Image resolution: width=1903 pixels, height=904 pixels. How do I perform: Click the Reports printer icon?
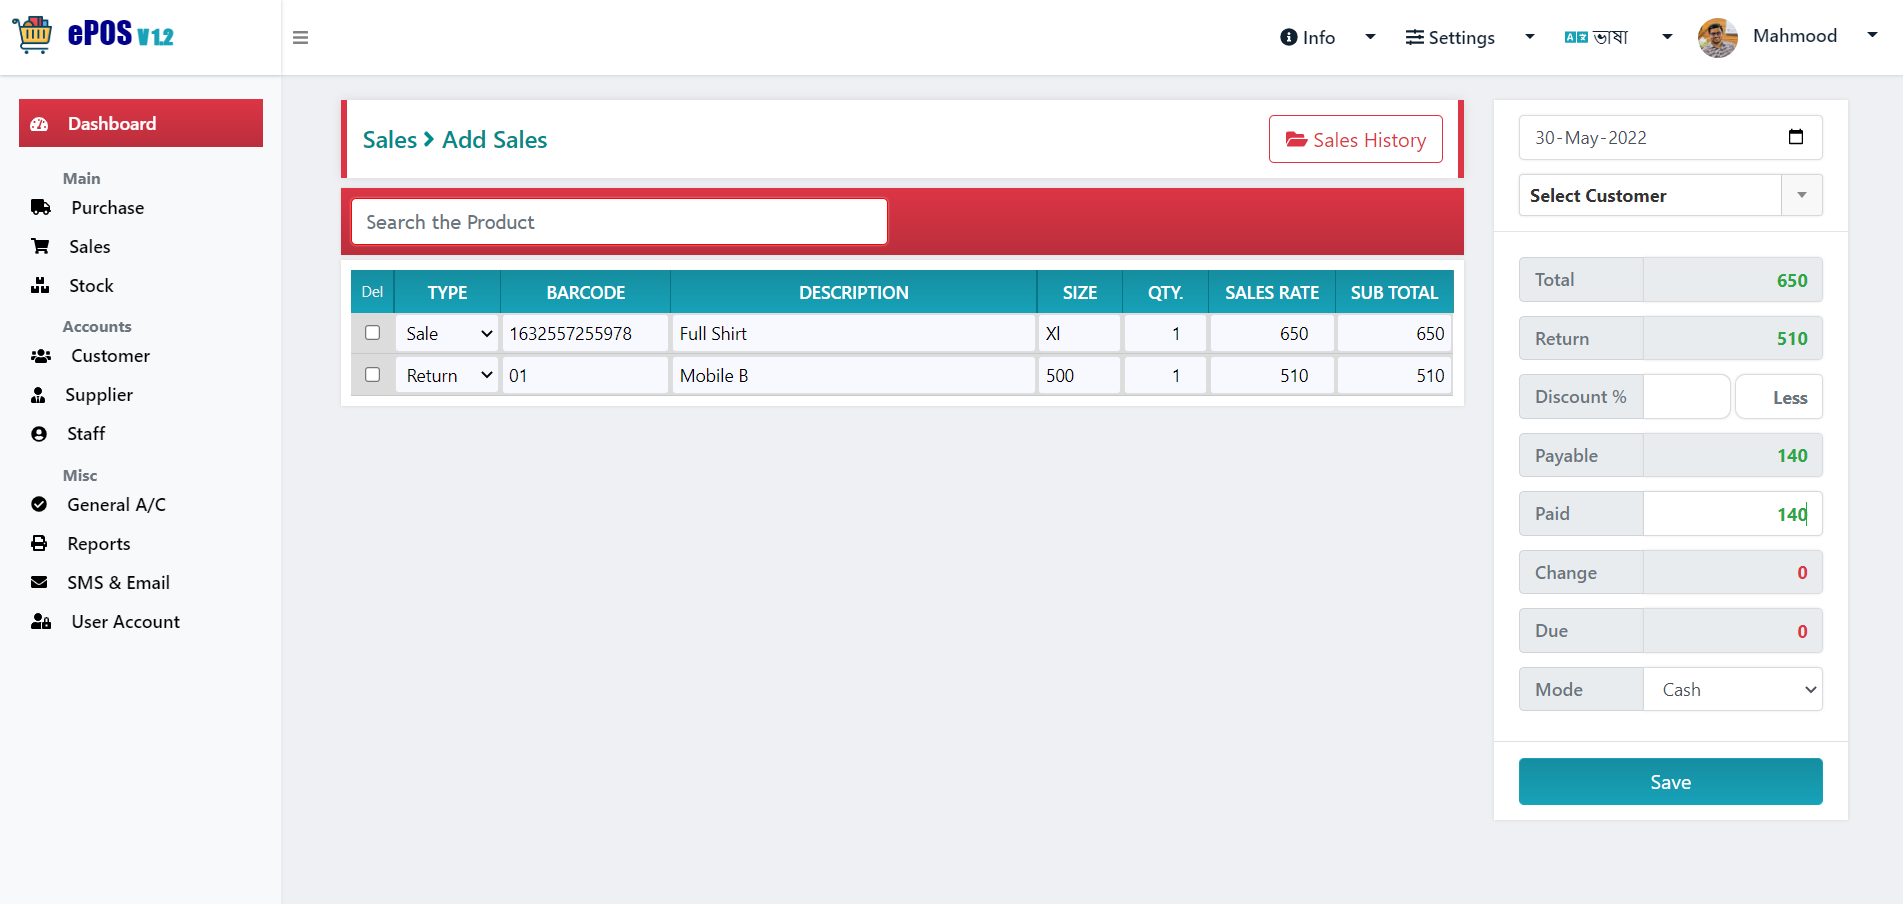[39, 543]
